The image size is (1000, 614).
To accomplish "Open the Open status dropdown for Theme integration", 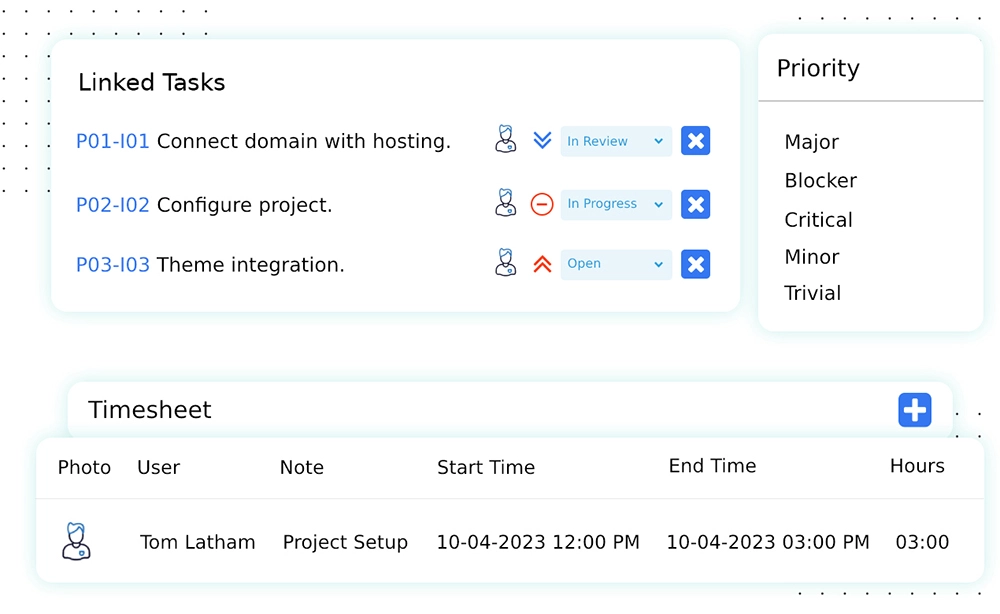I will (x=615, y=264).
